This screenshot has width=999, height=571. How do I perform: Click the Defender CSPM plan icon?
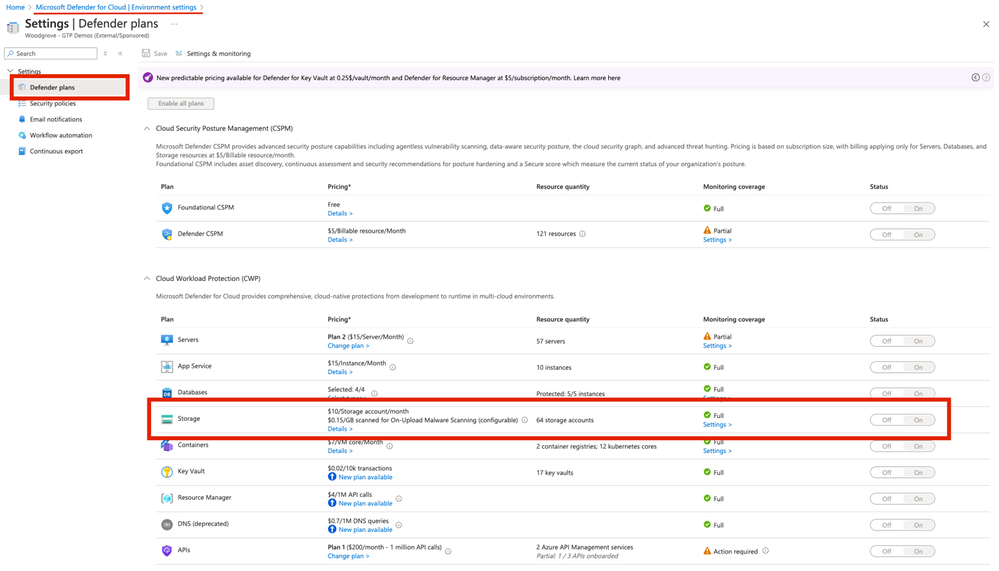167,234
